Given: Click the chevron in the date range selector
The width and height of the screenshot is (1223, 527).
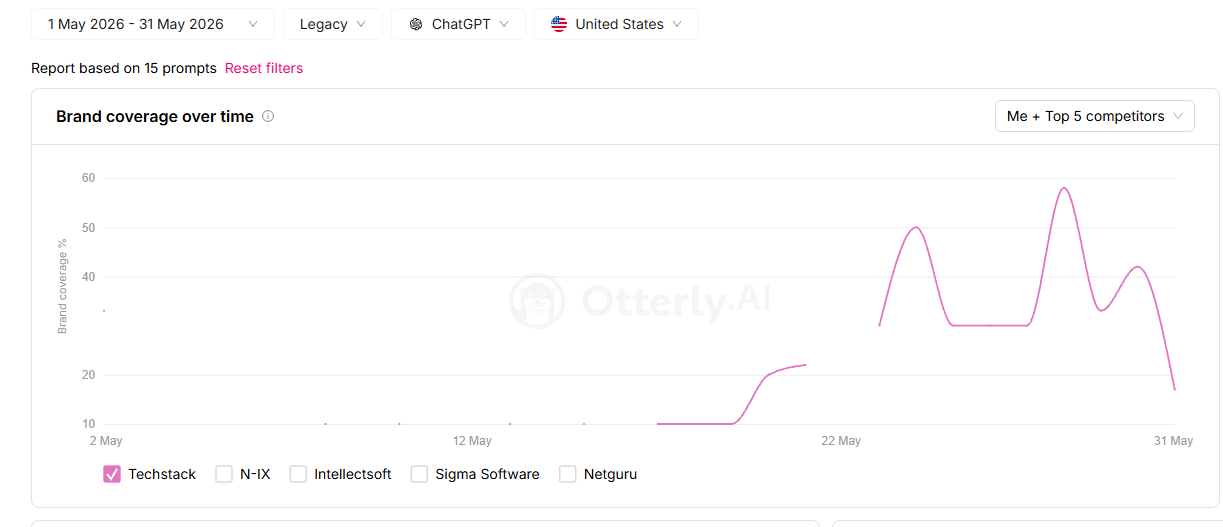Looking at the screenshot, I should point(253,24).
